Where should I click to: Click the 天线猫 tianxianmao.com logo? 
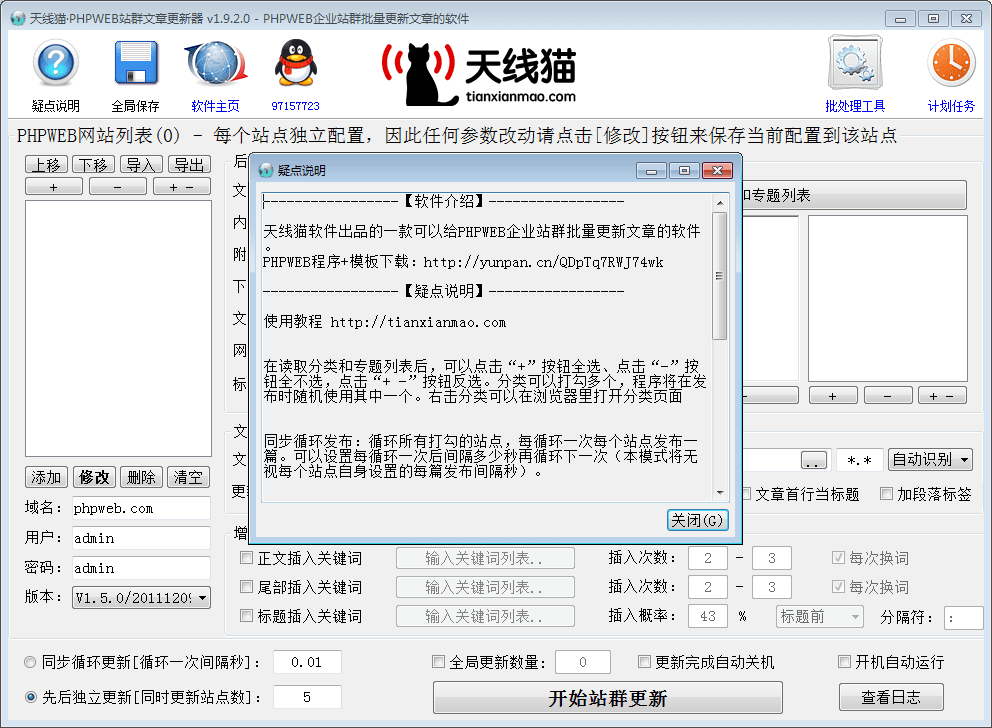(480, 73)
